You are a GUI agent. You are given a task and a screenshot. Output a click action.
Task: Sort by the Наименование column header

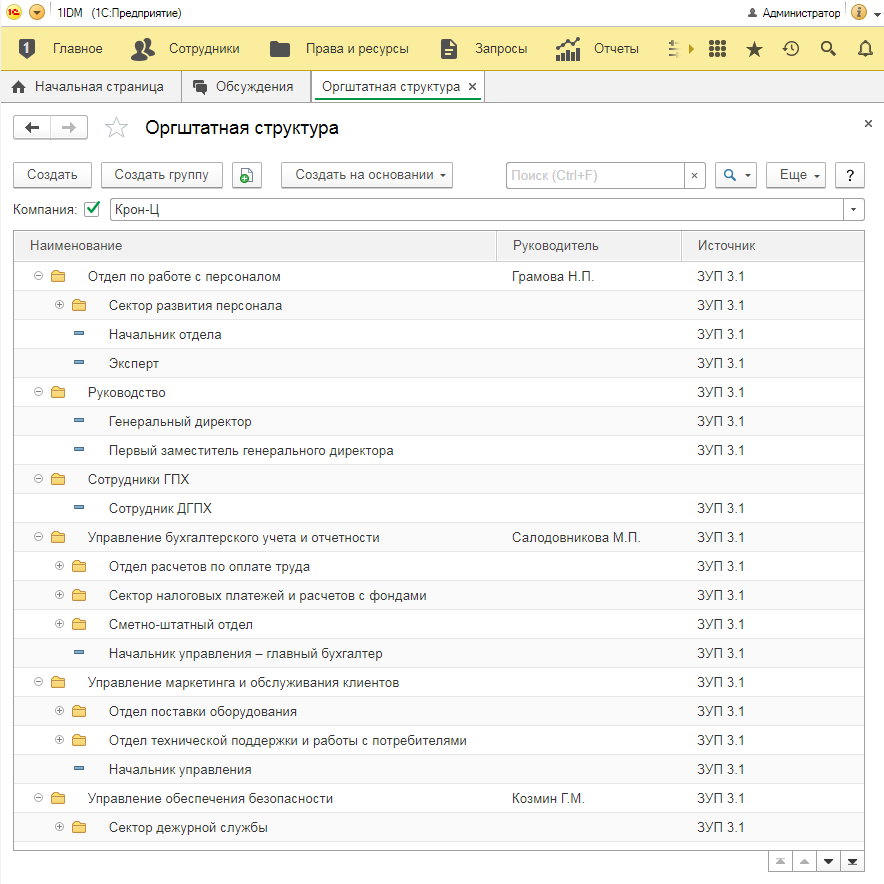255,246
